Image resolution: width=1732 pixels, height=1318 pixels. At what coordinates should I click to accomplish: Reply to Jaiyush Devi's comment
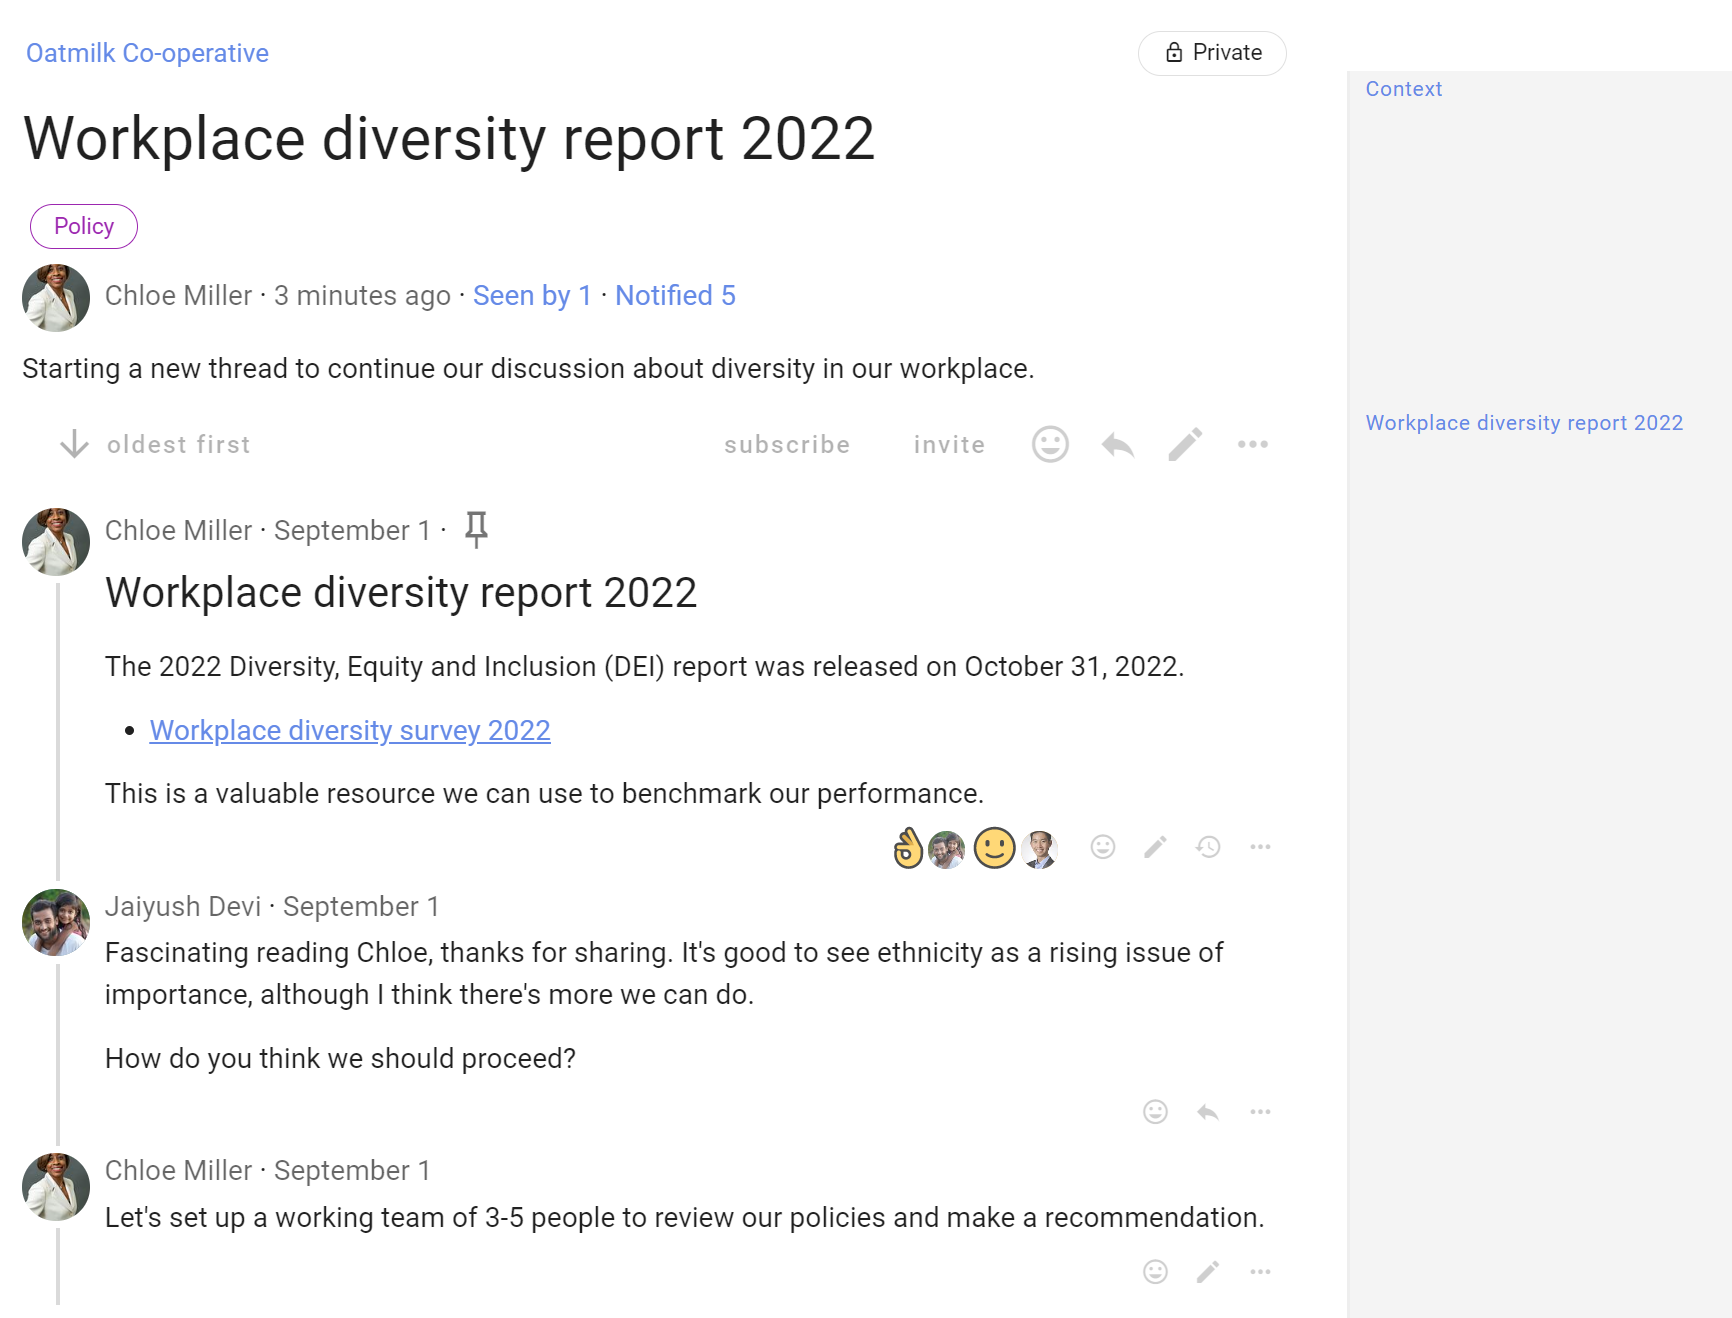coord(1208,1112)
